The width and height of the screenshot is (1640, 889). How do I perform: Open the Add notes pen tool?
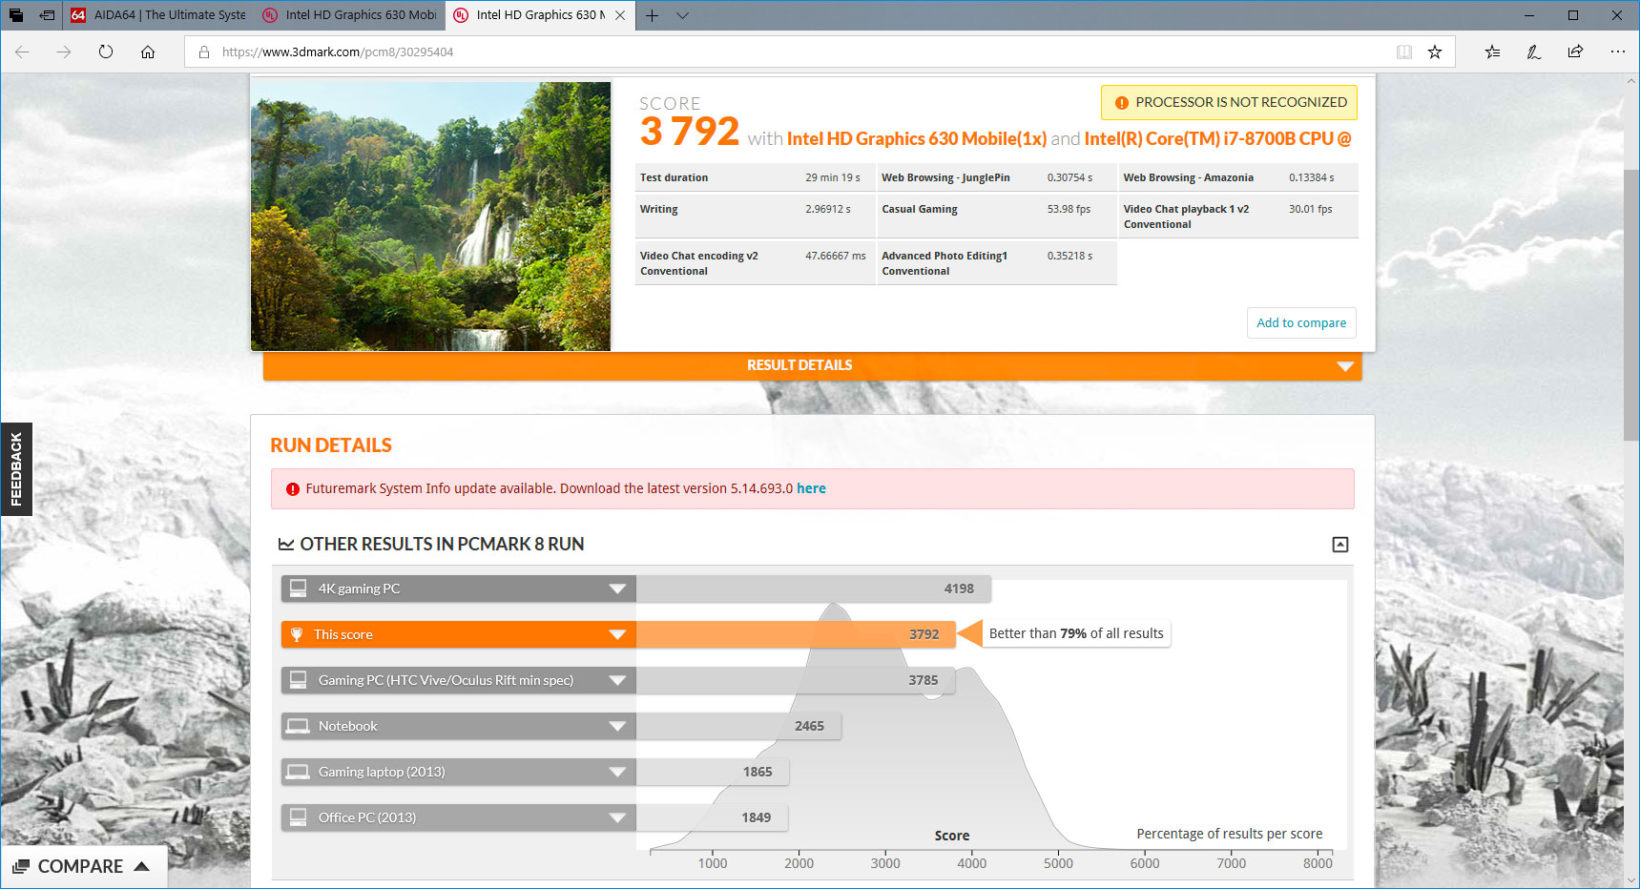(1534, 52)
